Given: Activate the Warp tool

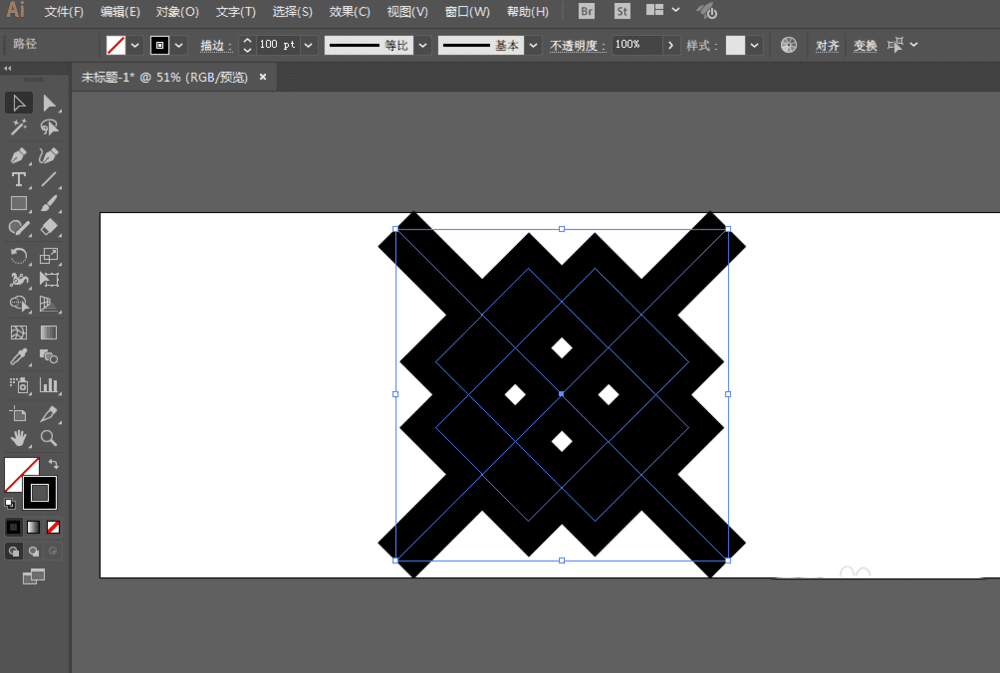Looking at the screenshot, I should (18, 279).
